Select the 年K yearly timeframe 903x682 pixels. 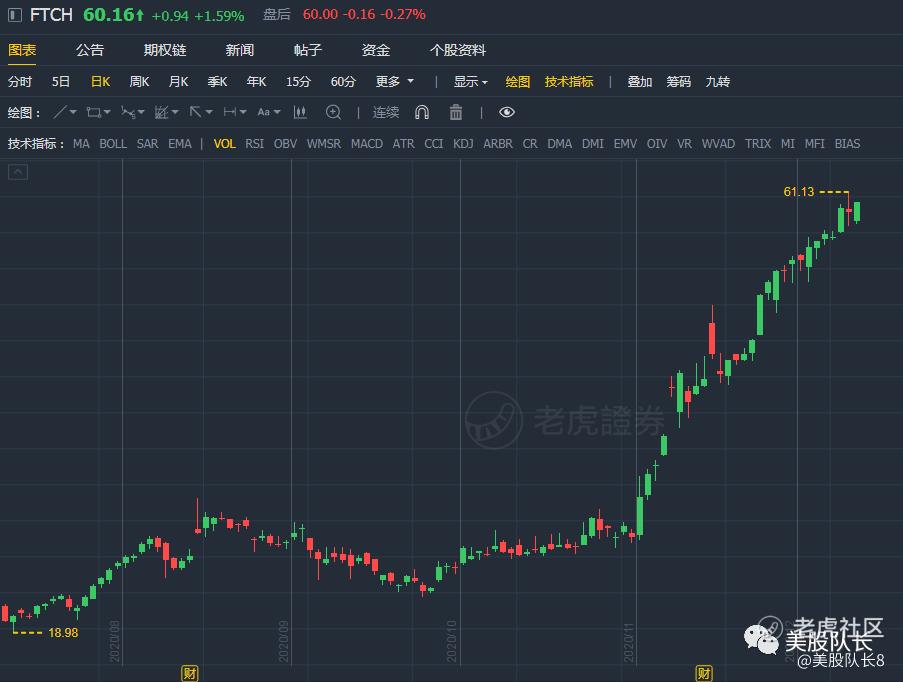pos(256,81)
